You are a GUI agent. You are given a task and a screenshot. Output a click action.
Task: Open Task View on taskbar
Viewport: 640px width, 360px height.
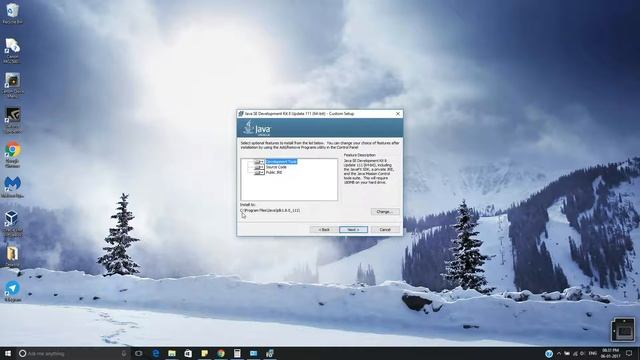[139, 353]
